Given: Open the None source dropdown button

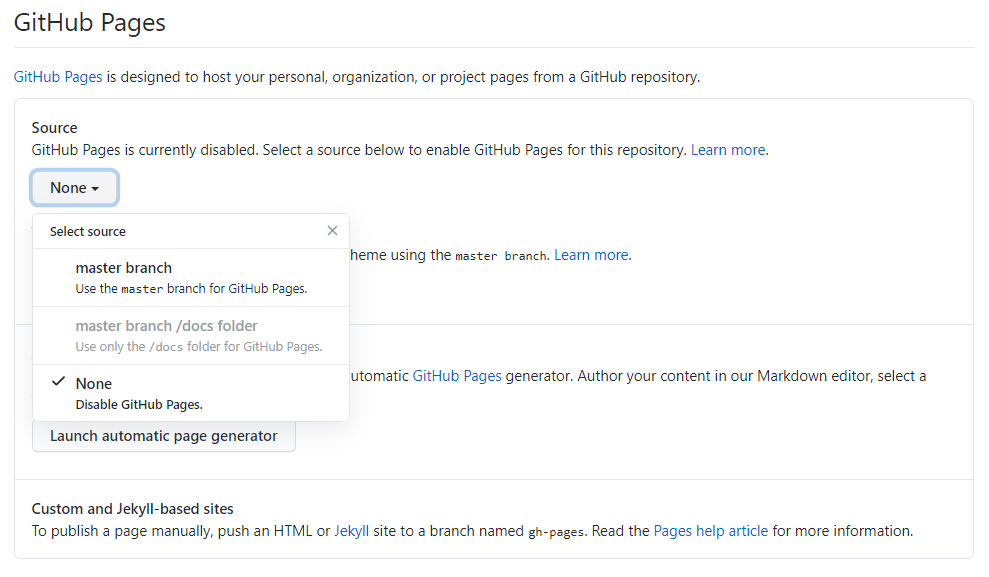Looking at the screenshot, I should tap(74, 188).
